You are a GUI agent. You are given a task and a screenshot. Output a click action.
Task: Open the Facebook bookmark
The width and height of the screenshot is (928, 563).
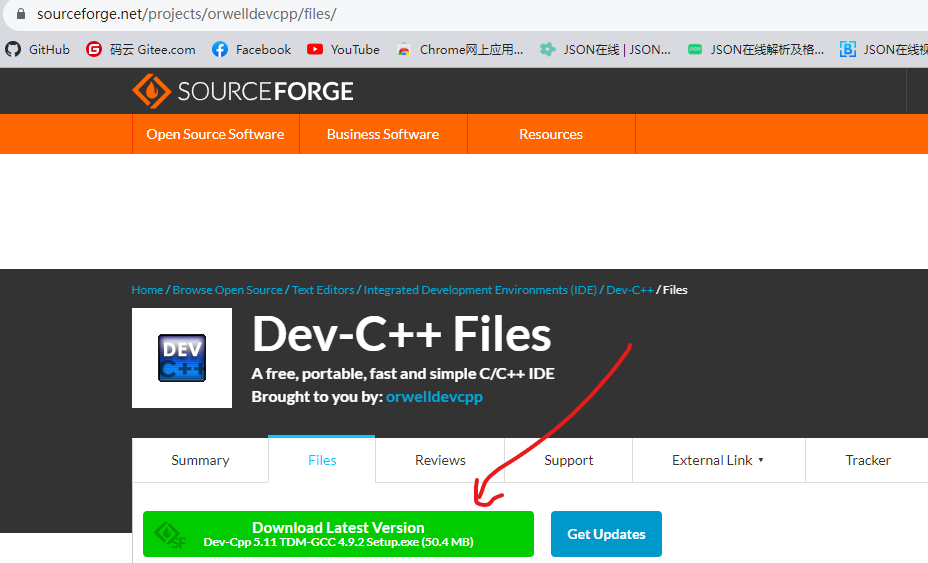(x=252, y=50)
